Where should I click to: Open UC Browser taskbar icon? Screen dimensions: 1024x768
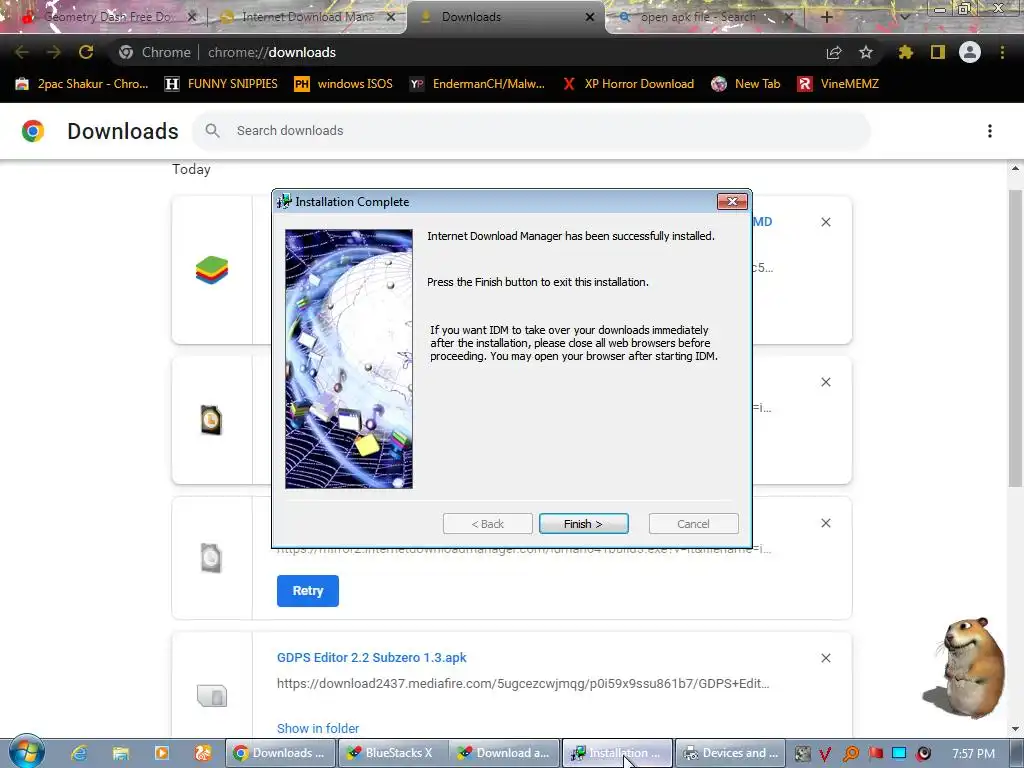(x=202, y=753)
